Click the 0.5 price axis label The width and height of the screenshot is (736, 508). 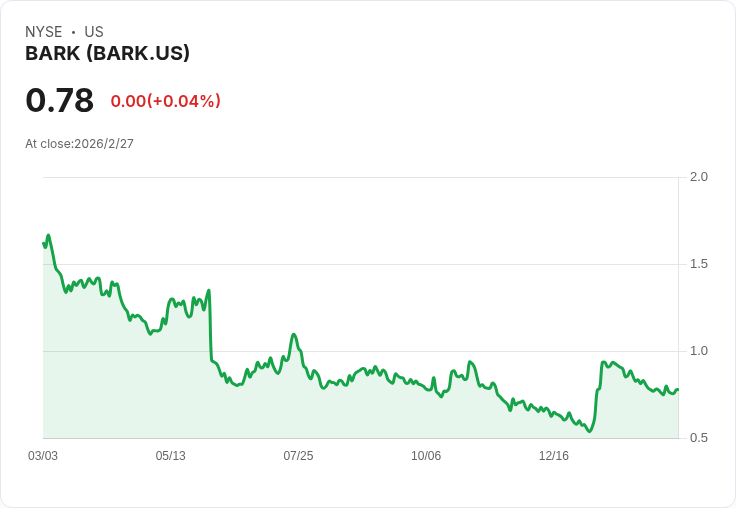[698, 438]
